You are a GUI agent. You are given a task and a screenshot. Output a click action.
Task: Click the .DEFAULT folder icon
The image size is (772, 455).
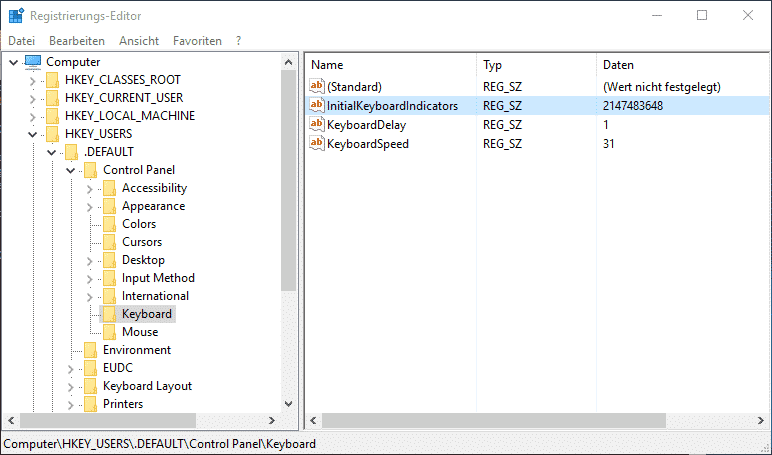(72, 152)
